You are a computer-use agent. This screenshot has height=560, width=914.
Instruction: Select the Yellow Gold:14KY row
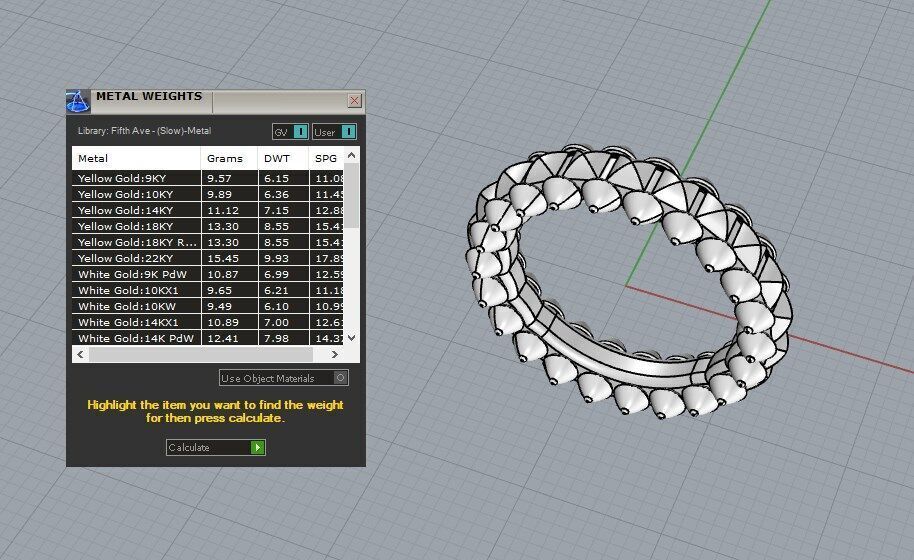(x=208, y=210)
